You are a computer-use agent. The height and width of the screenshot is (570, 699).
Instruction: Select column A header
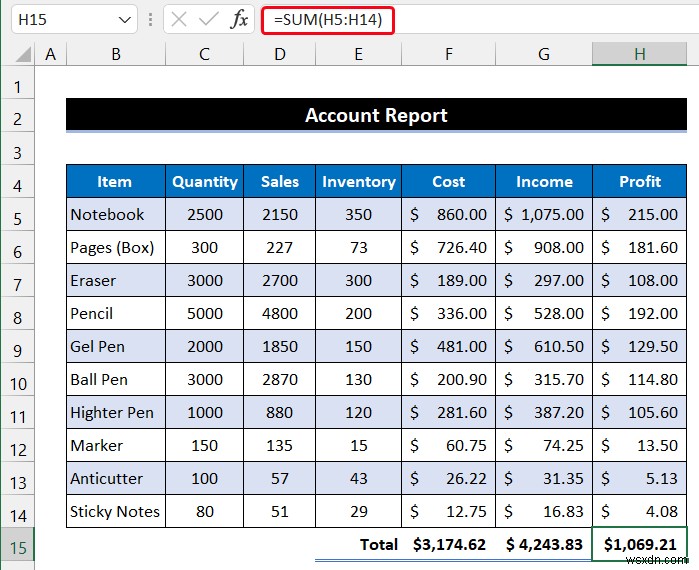51,54
